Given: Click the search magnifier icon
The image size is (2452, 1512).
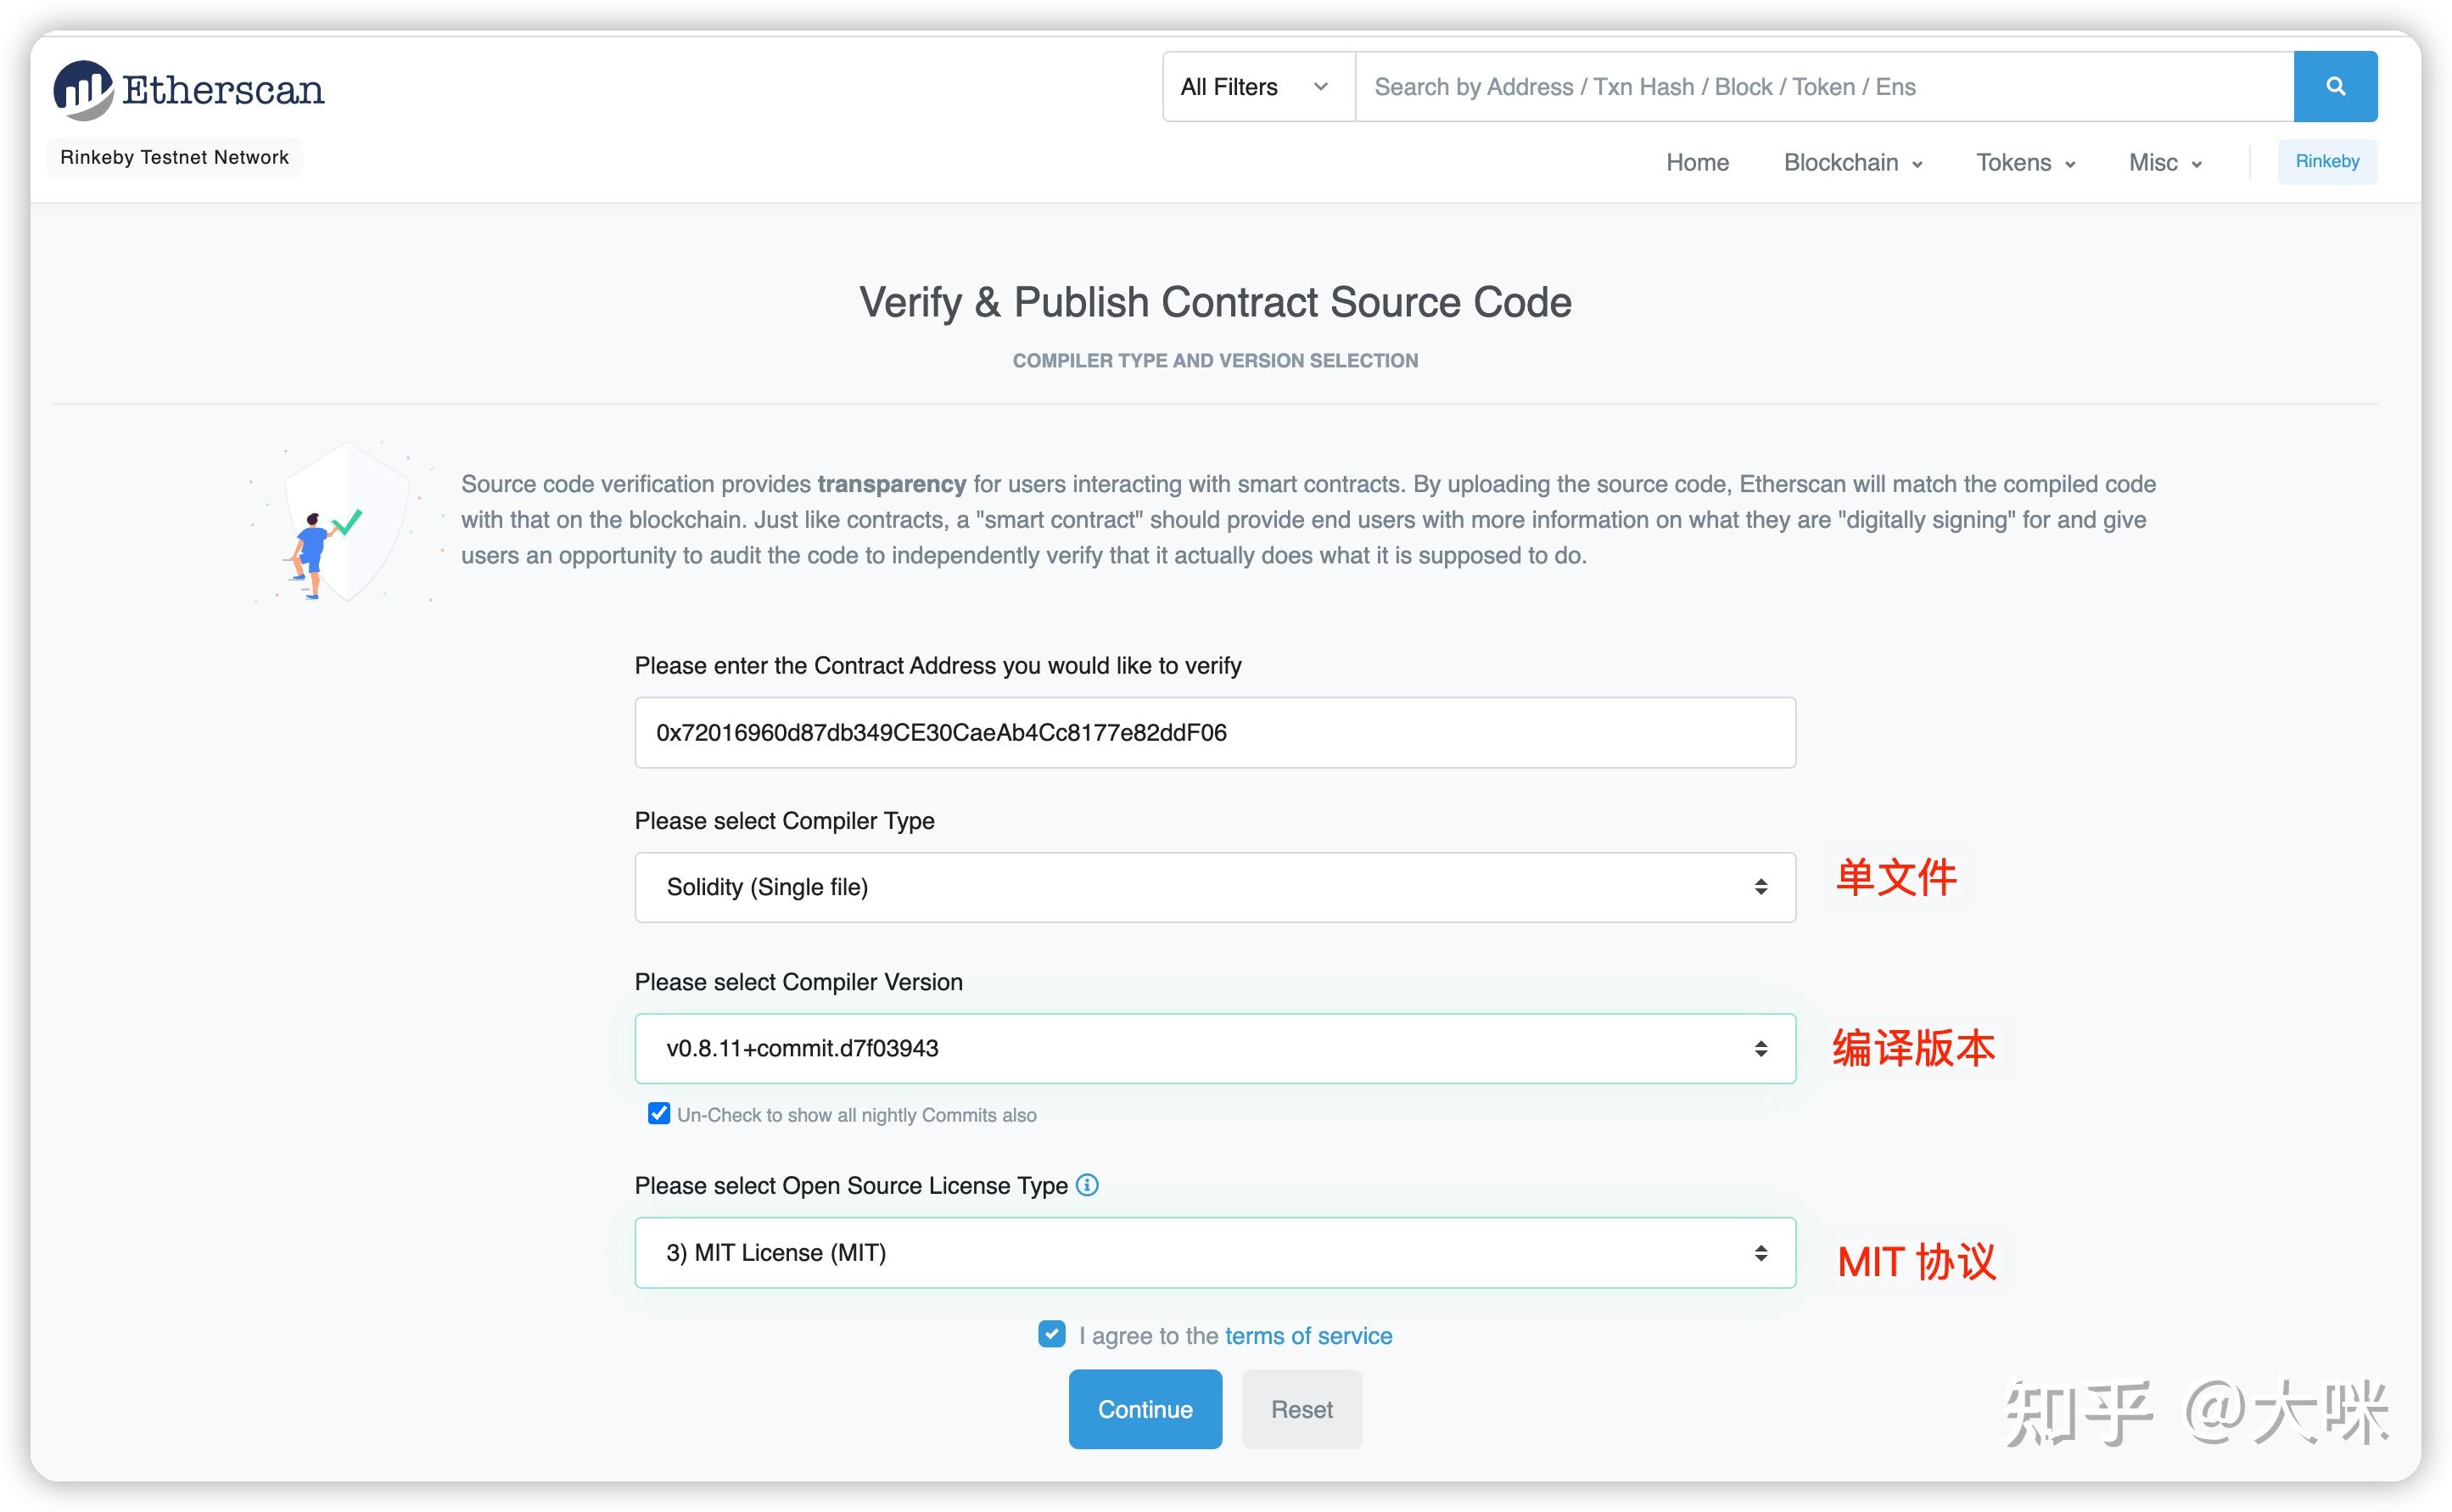Looking at the screenshot, I should (x=2335, y=86).
